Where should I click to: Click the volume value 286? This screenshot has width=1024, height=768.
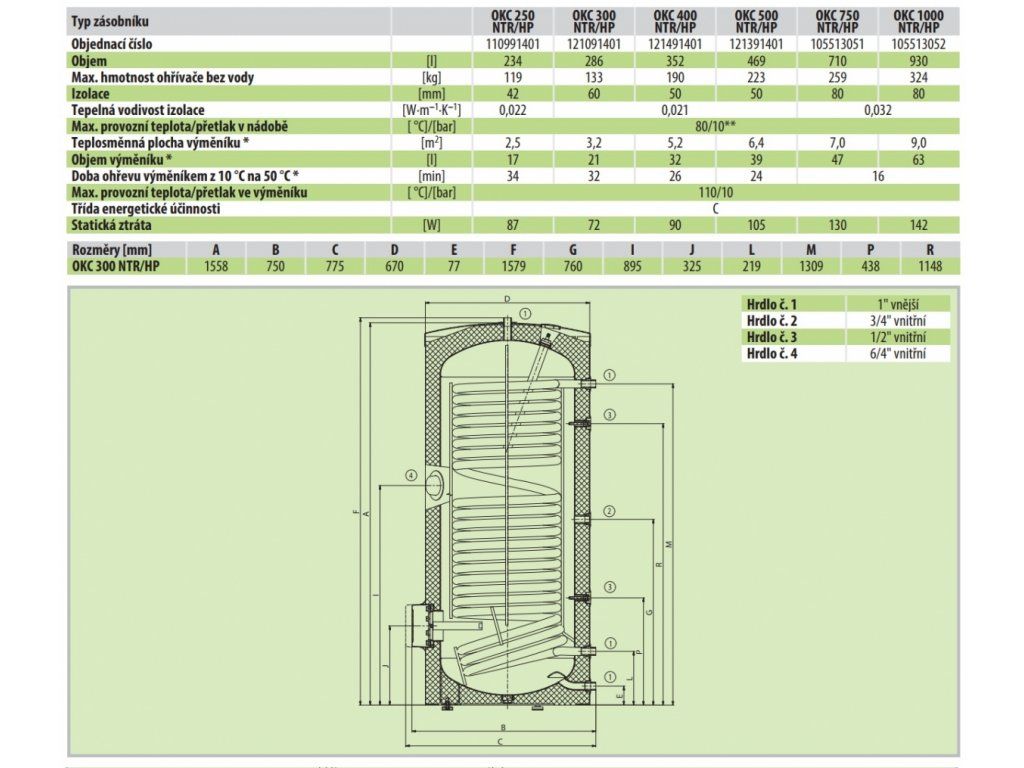click(x=594, y=61)
